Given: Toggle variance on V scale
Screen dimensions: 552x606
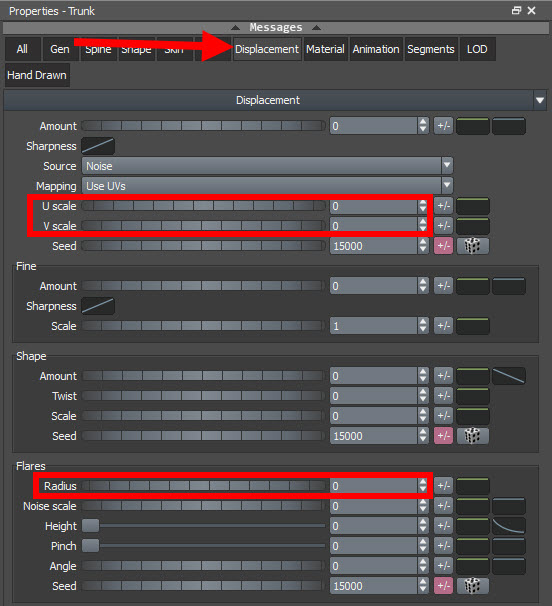Looking at the screenshot, I should (x=443, y=226).
